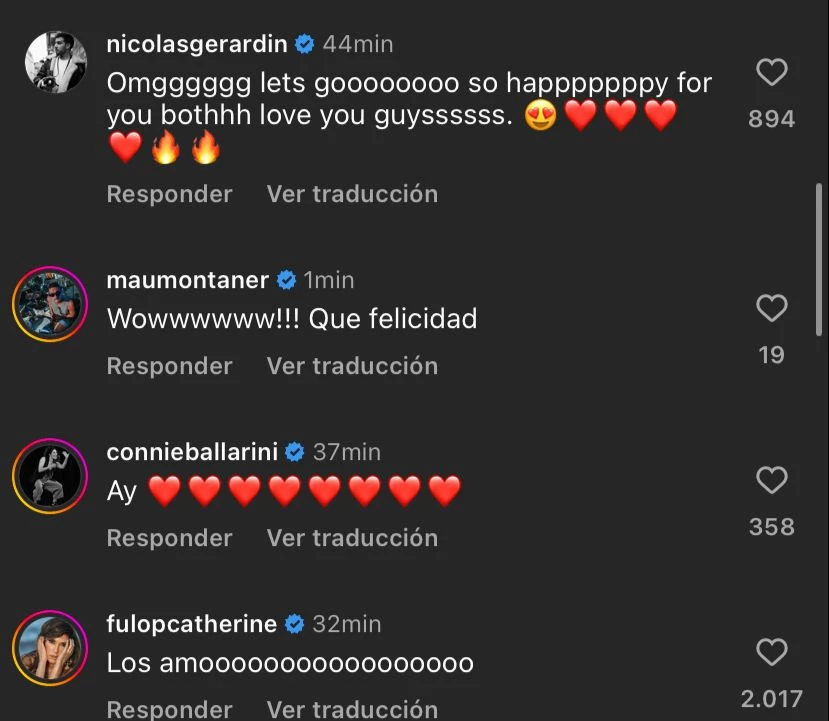The width and height of the screenshot is (829, 721).
Task: Reply to nicolasgerardin's comment
Action: [x=169, y=194]
